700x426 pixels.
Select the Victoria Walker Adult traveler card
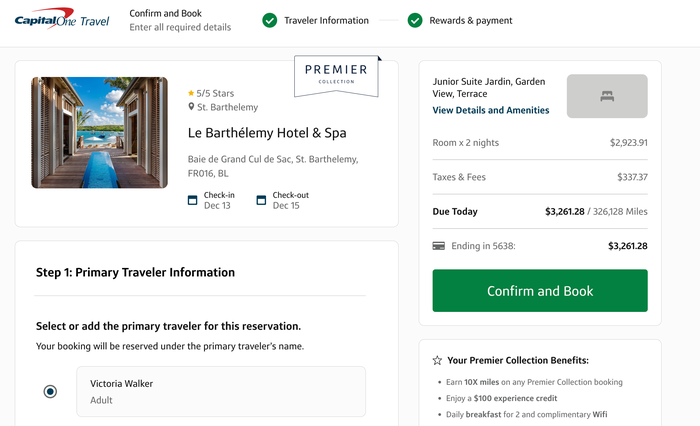pos(221,392)
